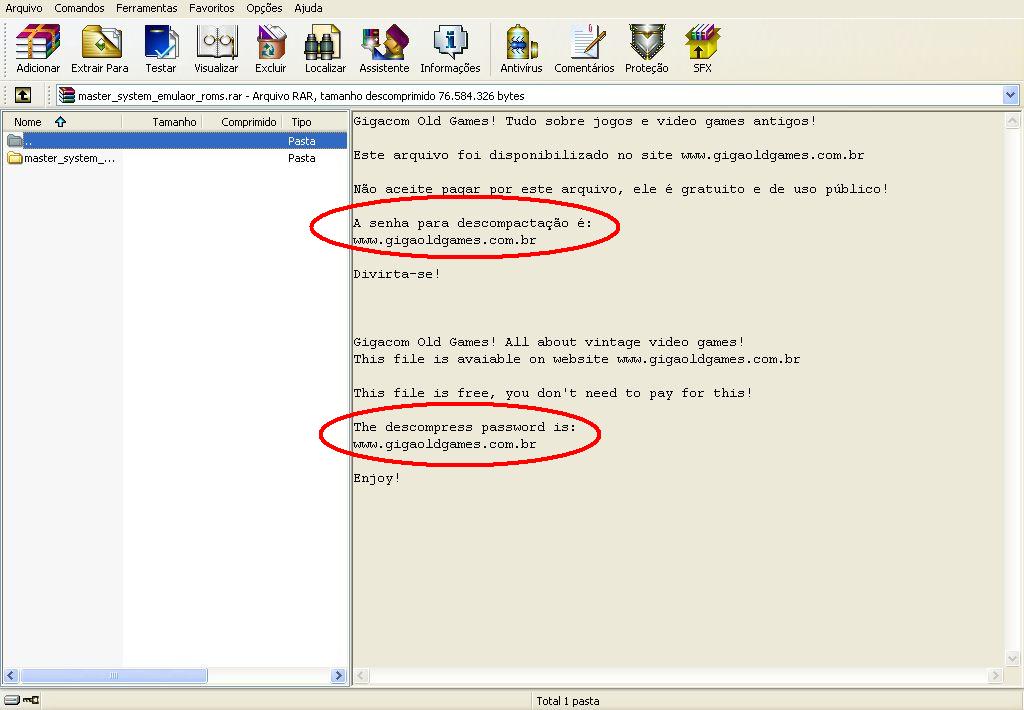Expand the archive path dropdown
This screenshot has height=710, width=1024.
click(x=1010, y=96)
